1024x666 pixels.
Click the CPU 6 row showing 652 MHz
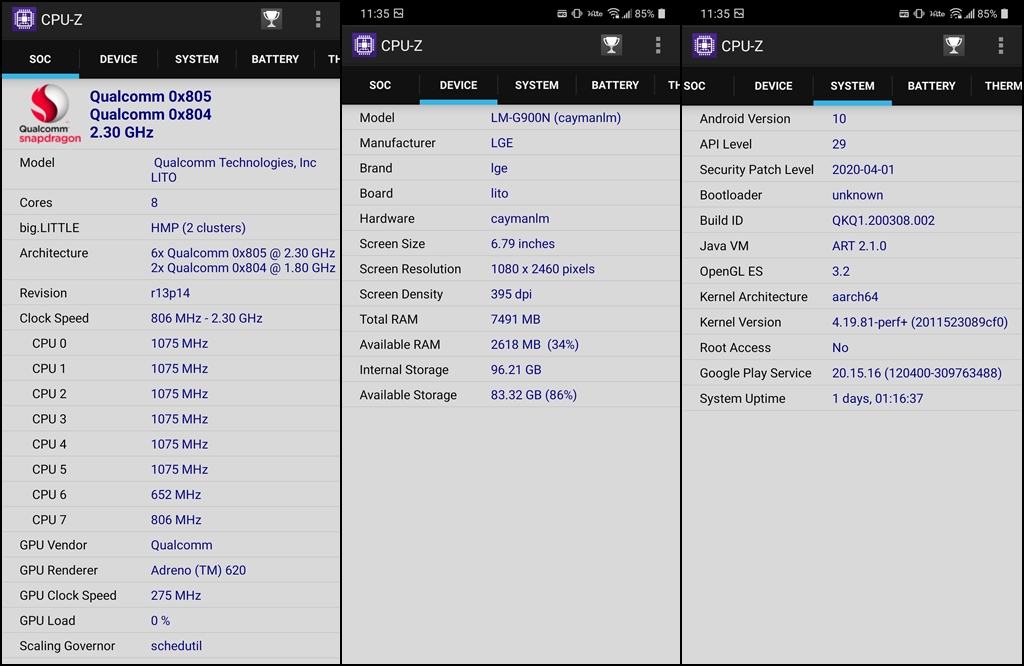click(171, 495)
